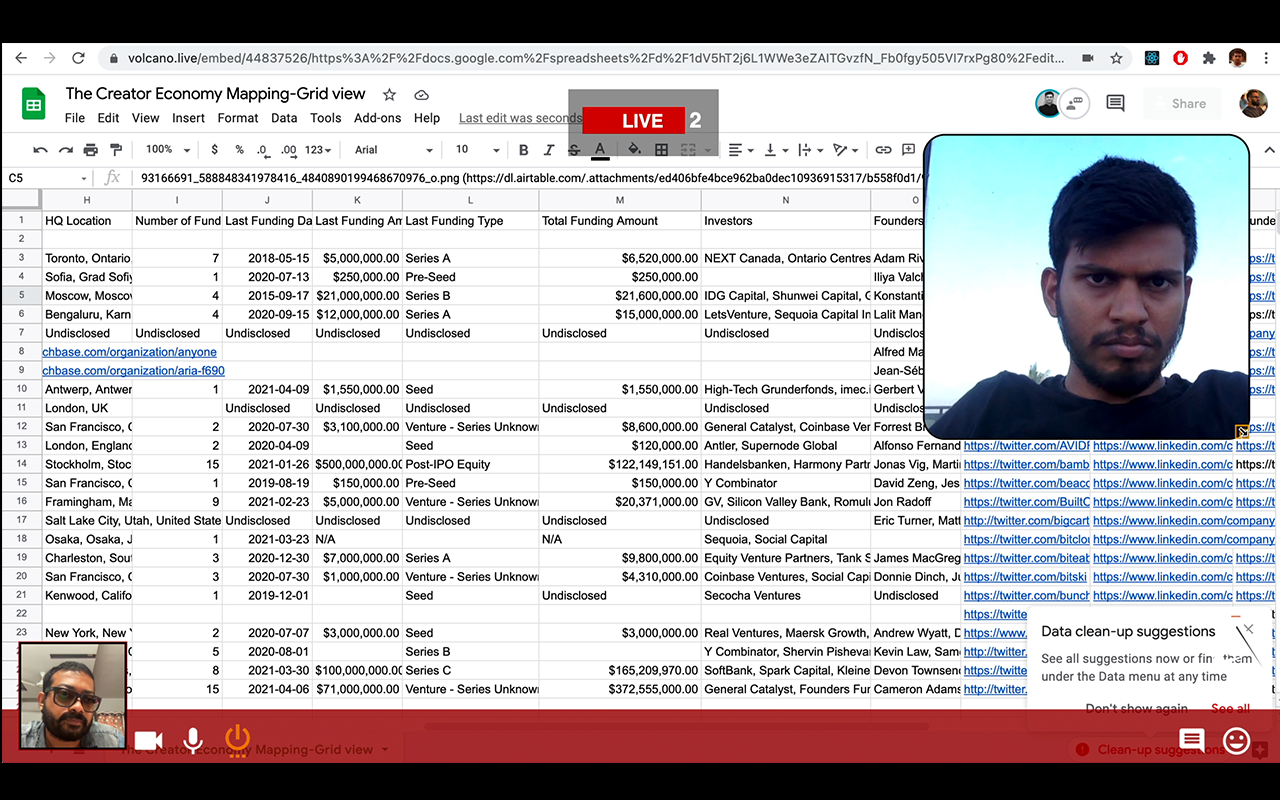Apply percent format icon
The image size is (1280, 800).
(239, 150)
